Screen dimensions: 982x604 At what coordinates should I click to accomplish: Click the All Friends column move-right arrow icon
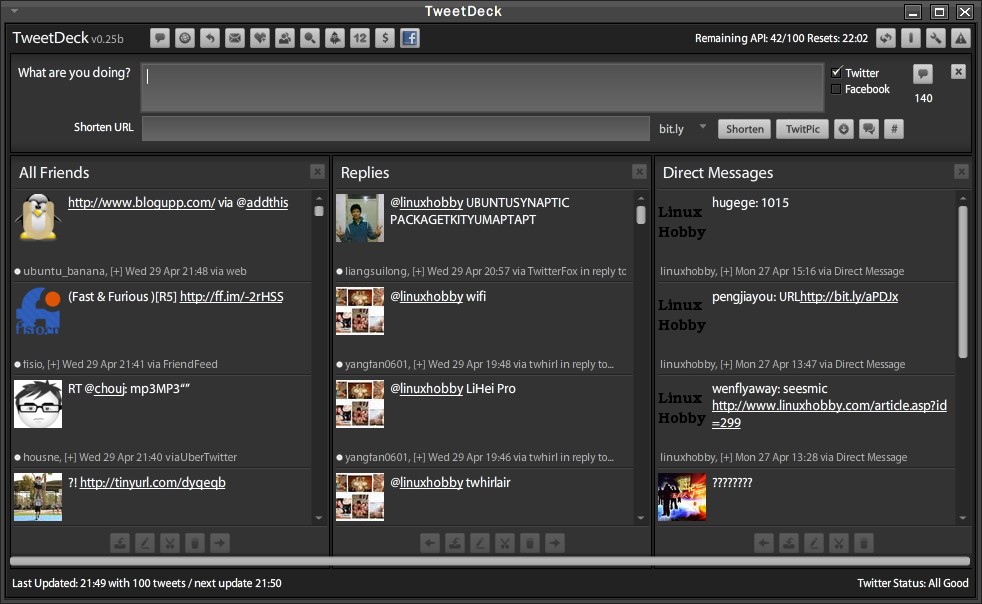pyautogui.click(x=220, y=543)
